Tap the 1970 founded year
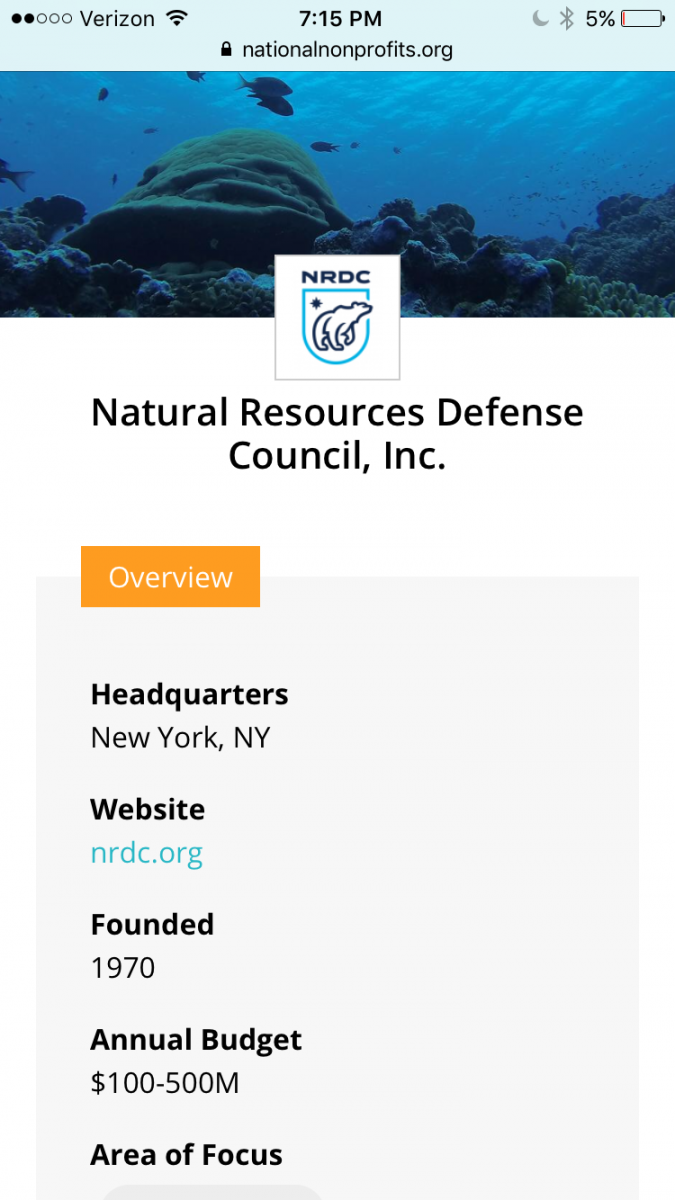 coord(123,968)
